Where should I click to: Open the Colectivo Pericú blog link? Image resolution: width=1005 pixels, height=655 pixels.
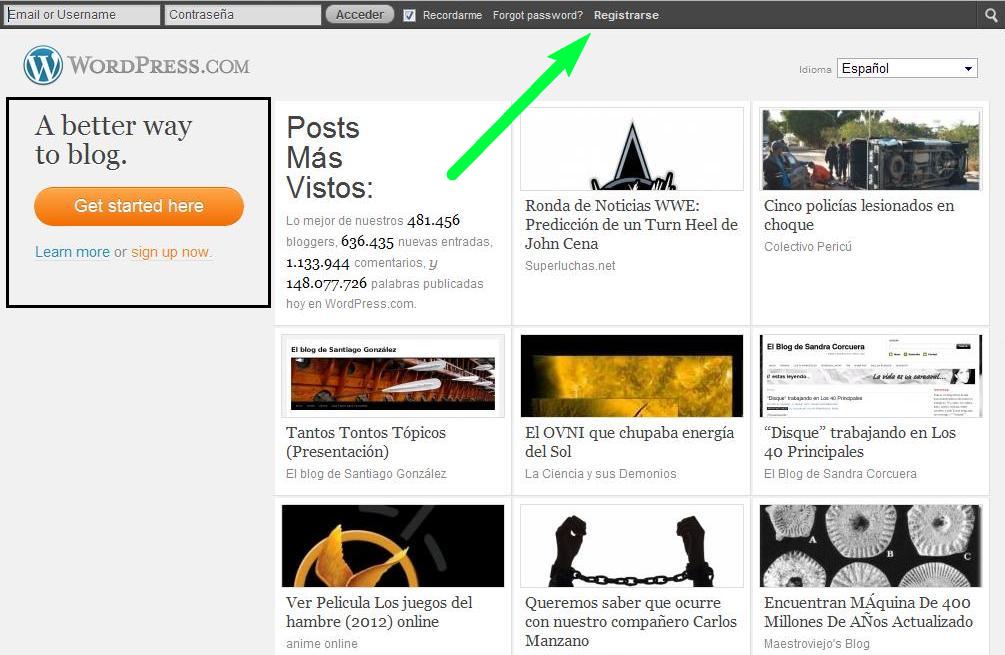[x=808, y=247]
